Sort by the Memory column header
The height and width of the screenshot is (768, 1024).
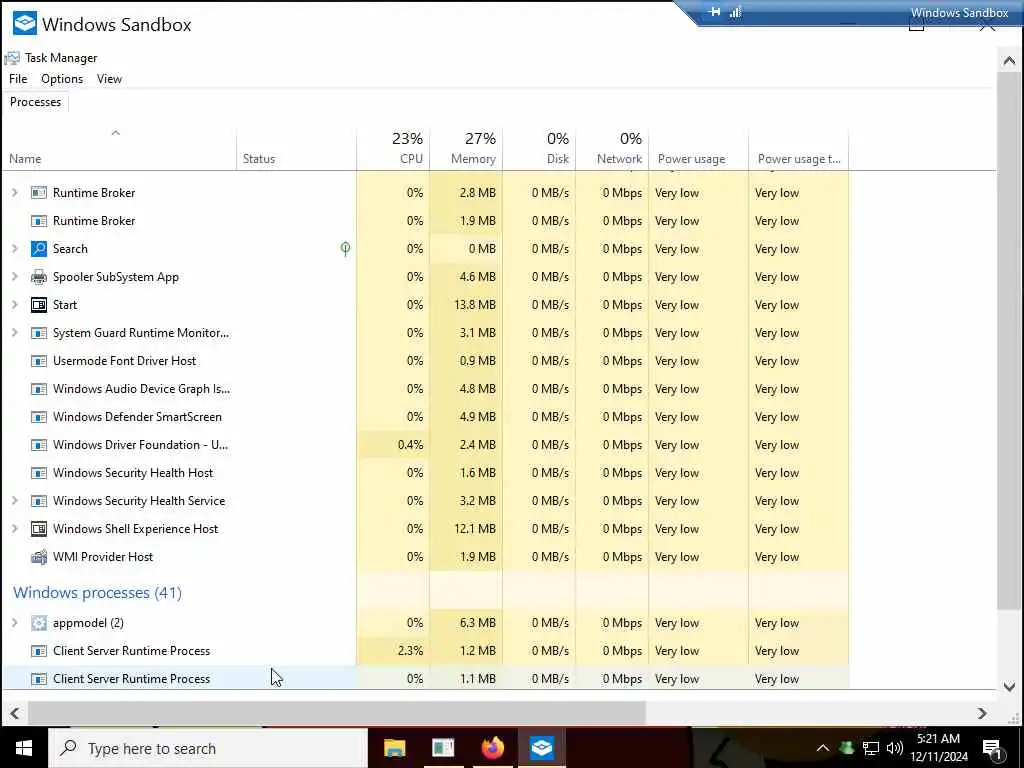pos(466,150)
